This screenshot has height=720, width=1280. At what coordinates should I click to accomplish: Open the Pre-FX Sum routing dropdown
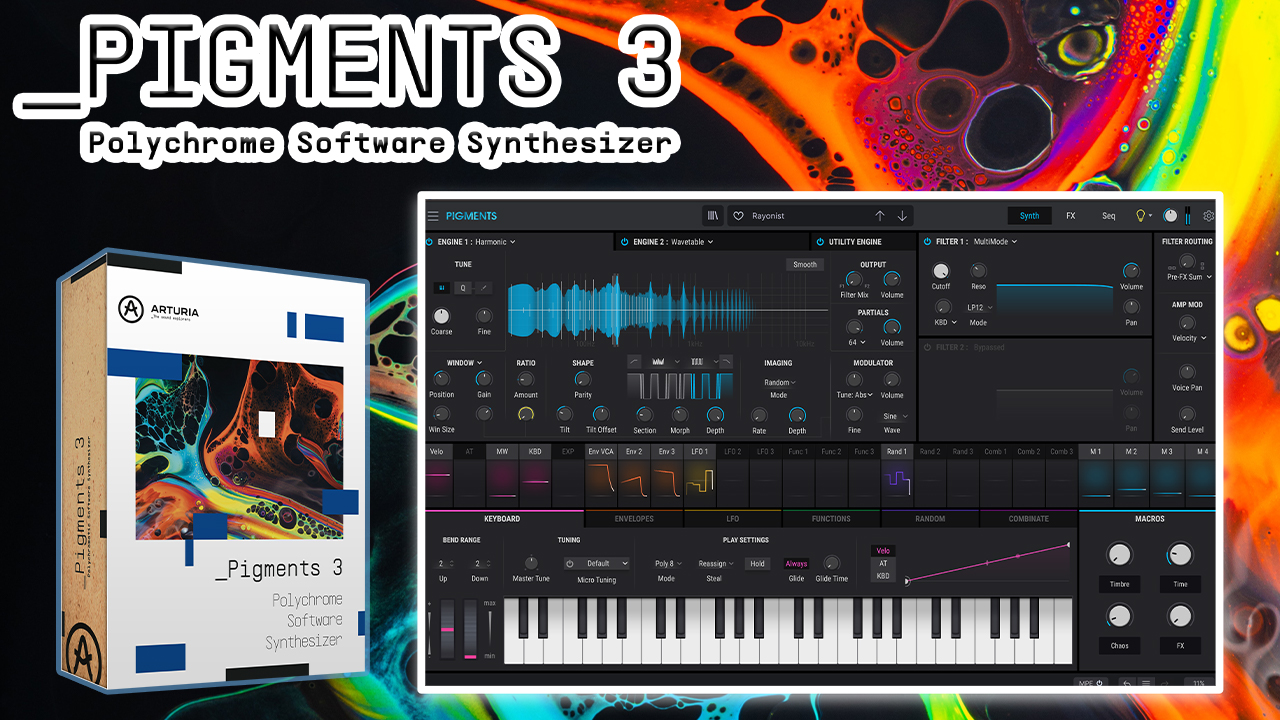[x=1189, y=277]
